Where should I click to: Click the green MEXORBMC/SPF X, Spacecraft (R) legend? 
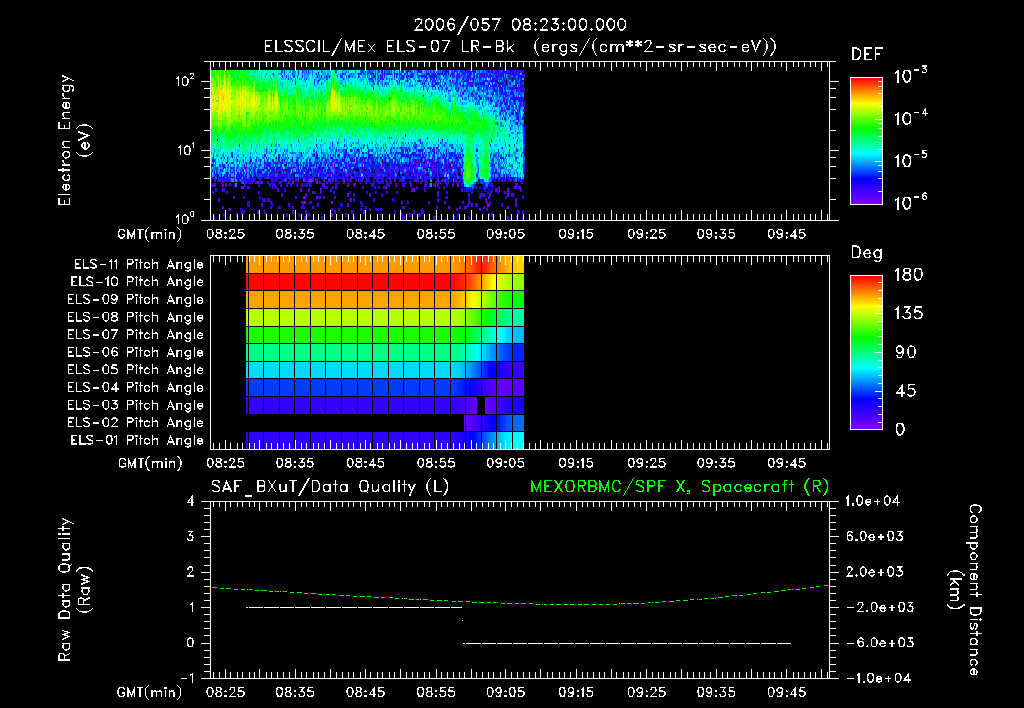pyautogui.click(x=679, y=487)
